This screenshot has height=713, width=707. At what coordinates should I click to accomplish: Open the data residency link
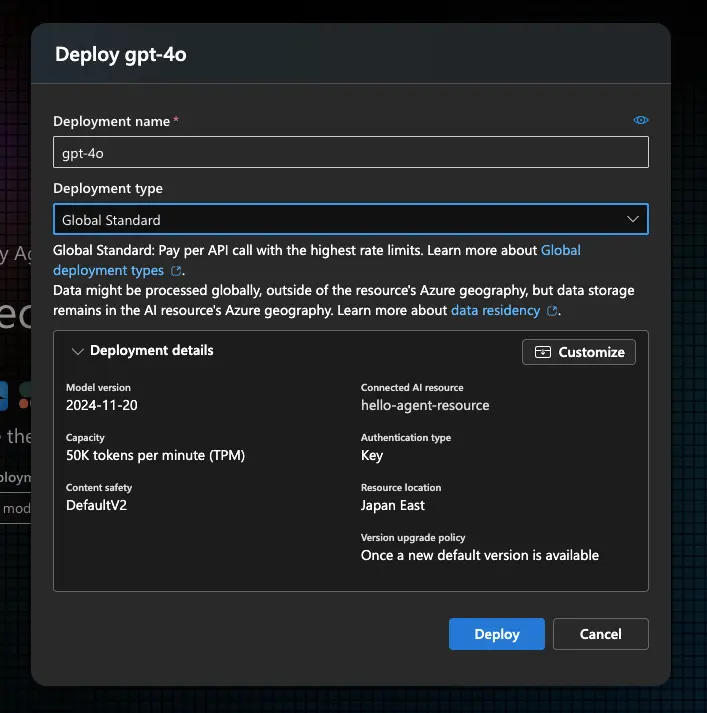click(x=496, y=311)
